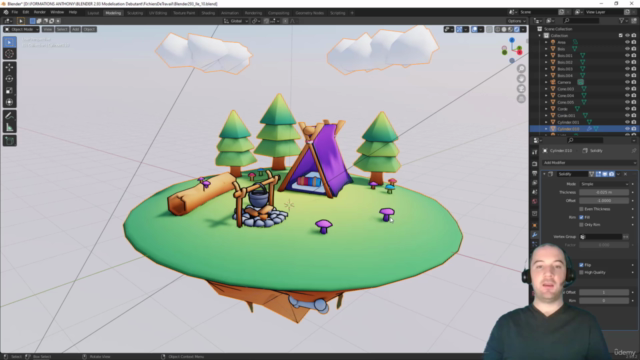Open the viewport shading options dropdown
The height and width of the screenshot is (360, 640).
(x=523, y=29)
